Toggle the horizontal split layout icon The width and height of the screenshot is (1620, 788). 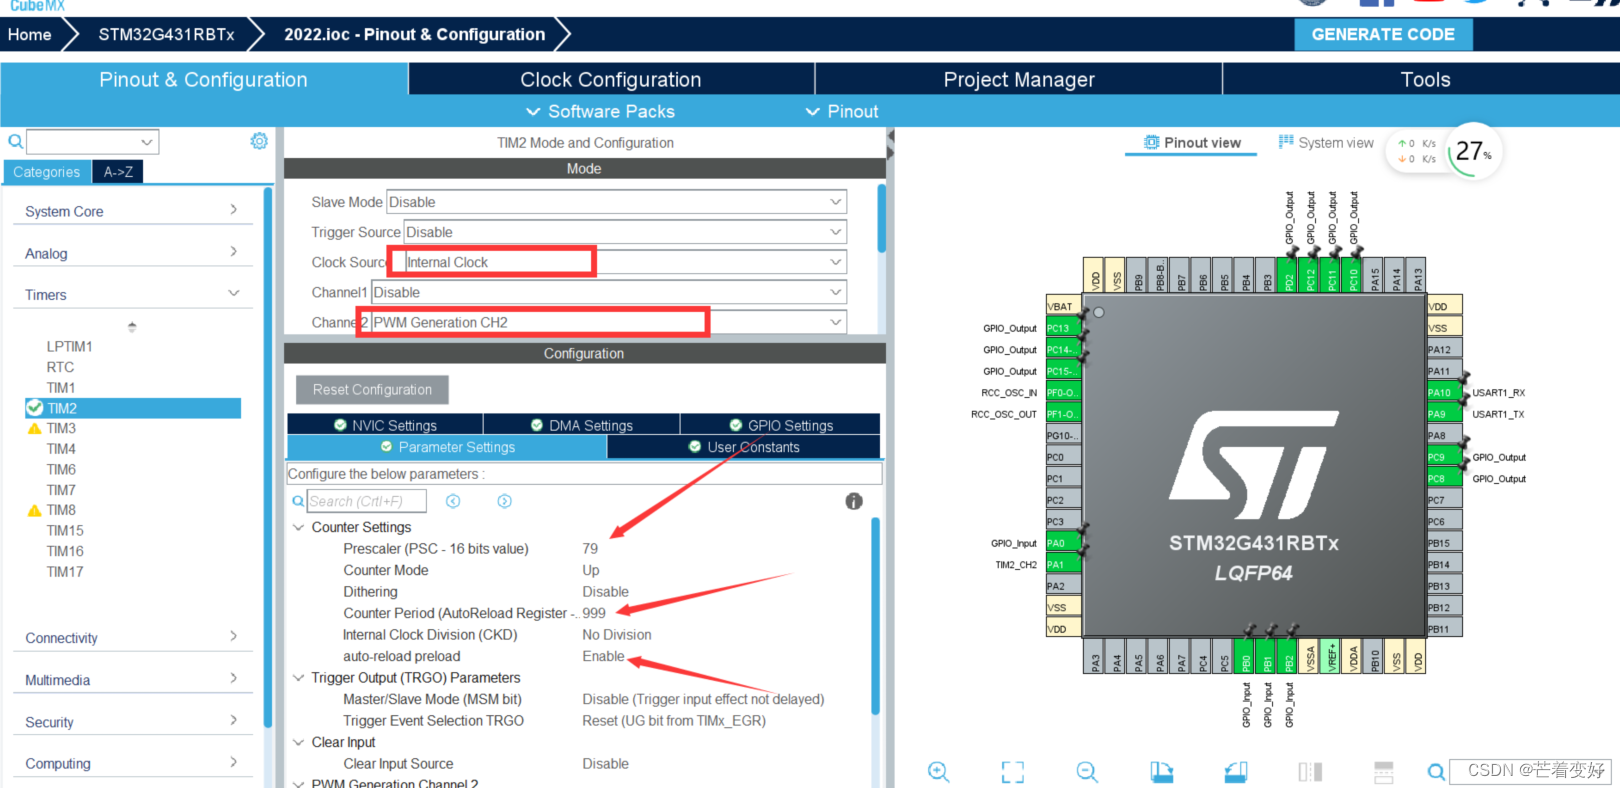(1384, 771)
